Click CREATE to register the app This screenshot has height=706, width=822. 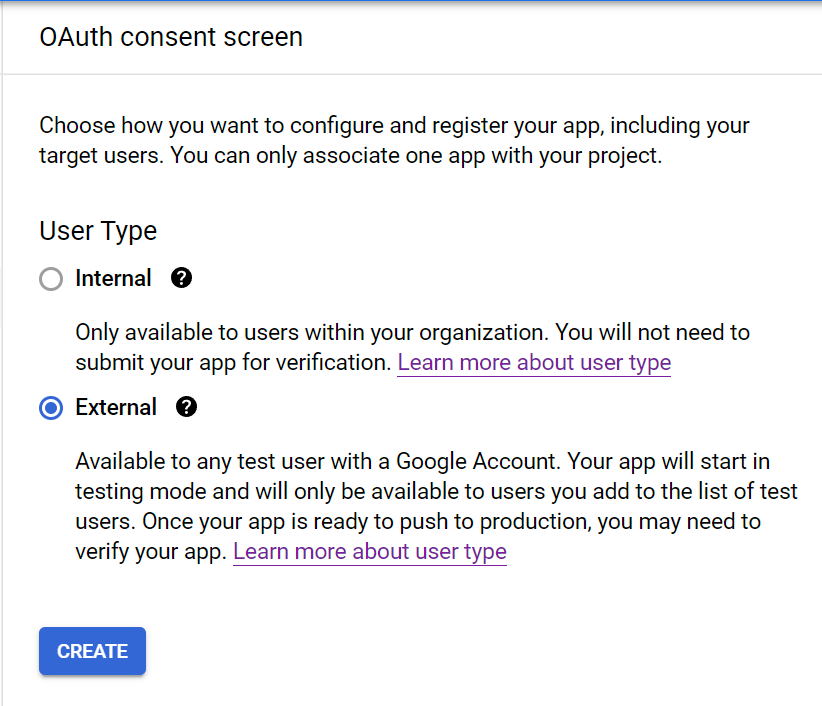[92, 651]
